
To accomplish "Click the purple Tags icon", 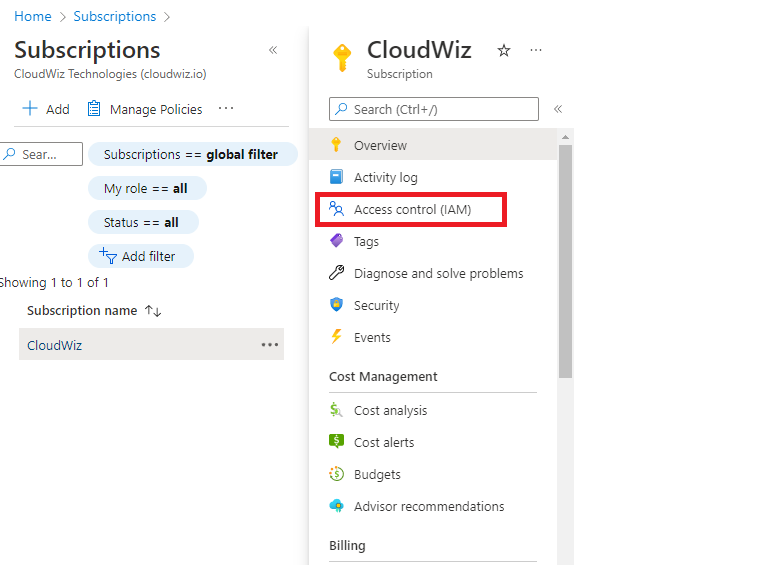I will [x=337, y=242].
